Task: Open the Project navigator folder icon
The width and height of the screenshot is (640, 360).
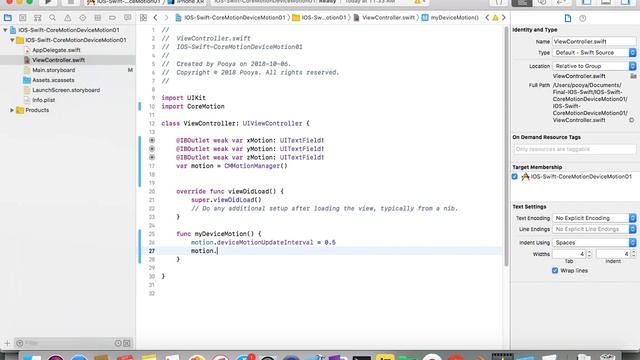Action: 7,18
